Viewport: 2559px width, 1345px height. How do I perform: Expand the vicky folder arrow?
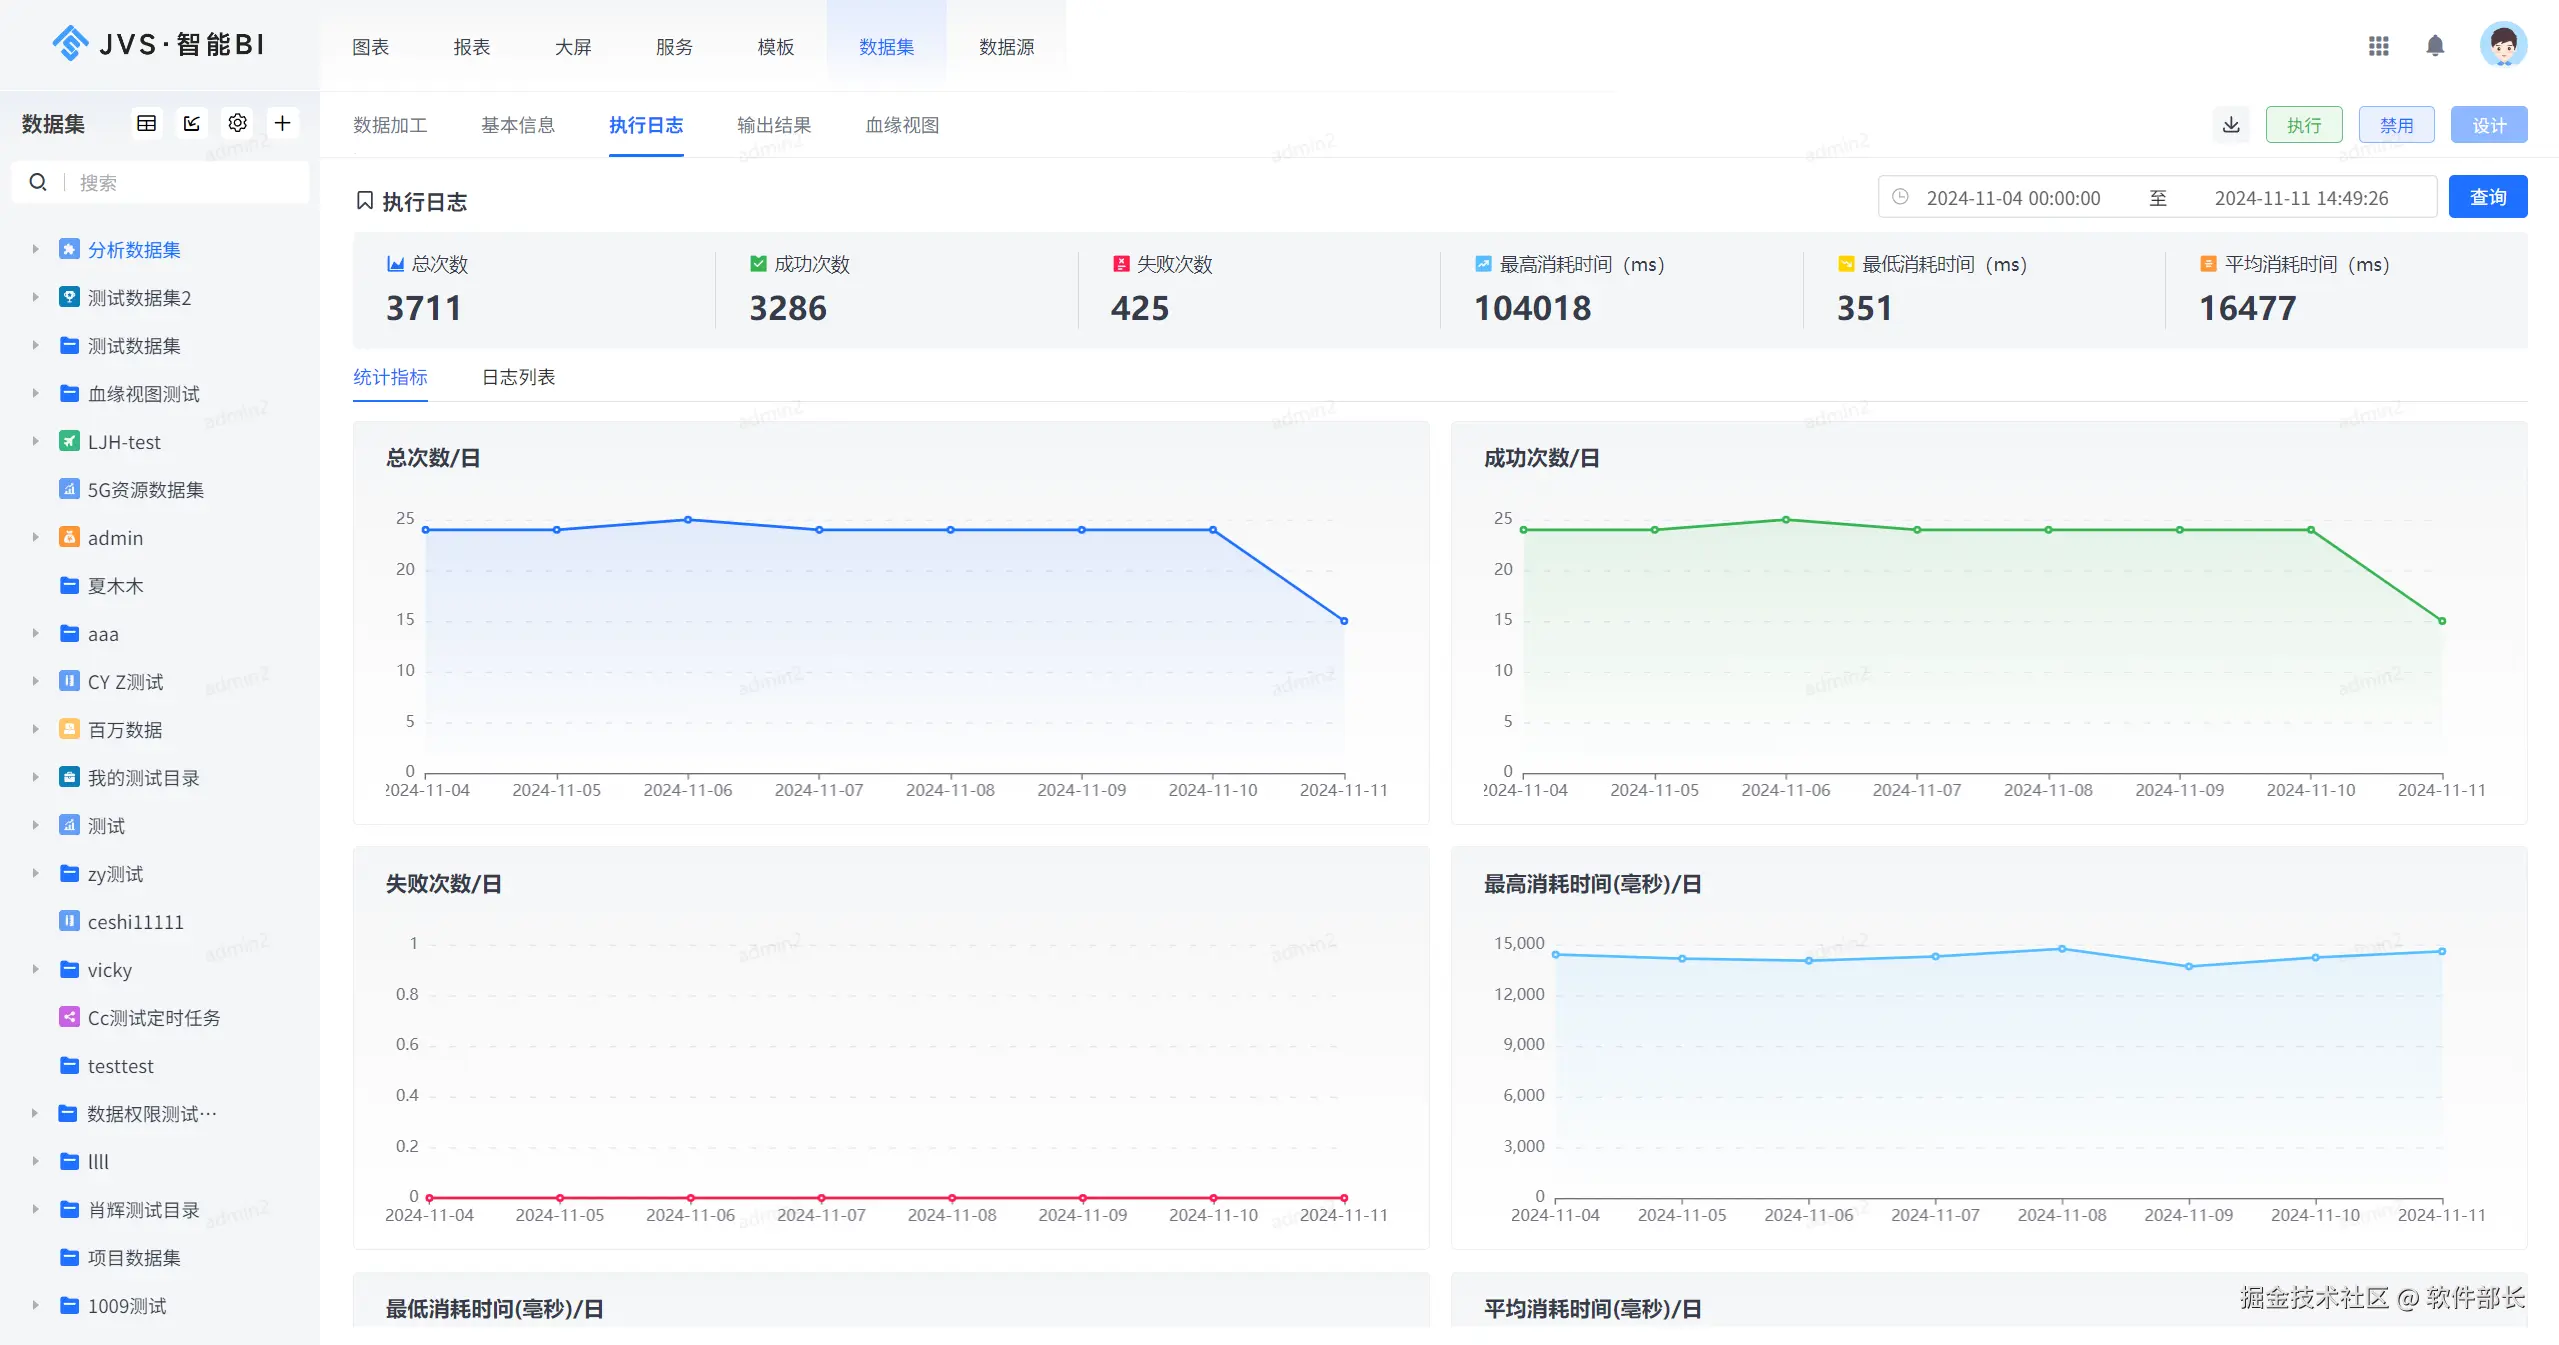click(x=35, y=969)
